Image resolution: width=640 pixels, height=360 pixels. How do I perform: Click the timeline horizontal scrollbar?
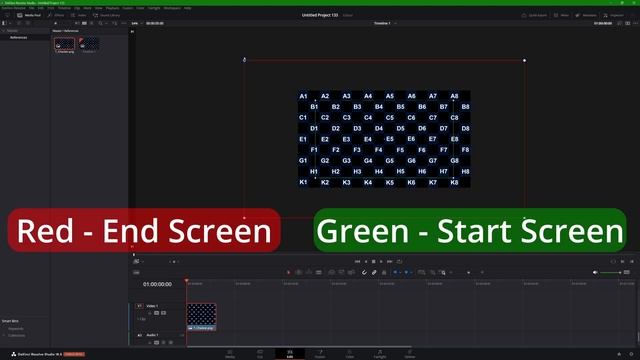pyautogui.click(x=299, y=347)
